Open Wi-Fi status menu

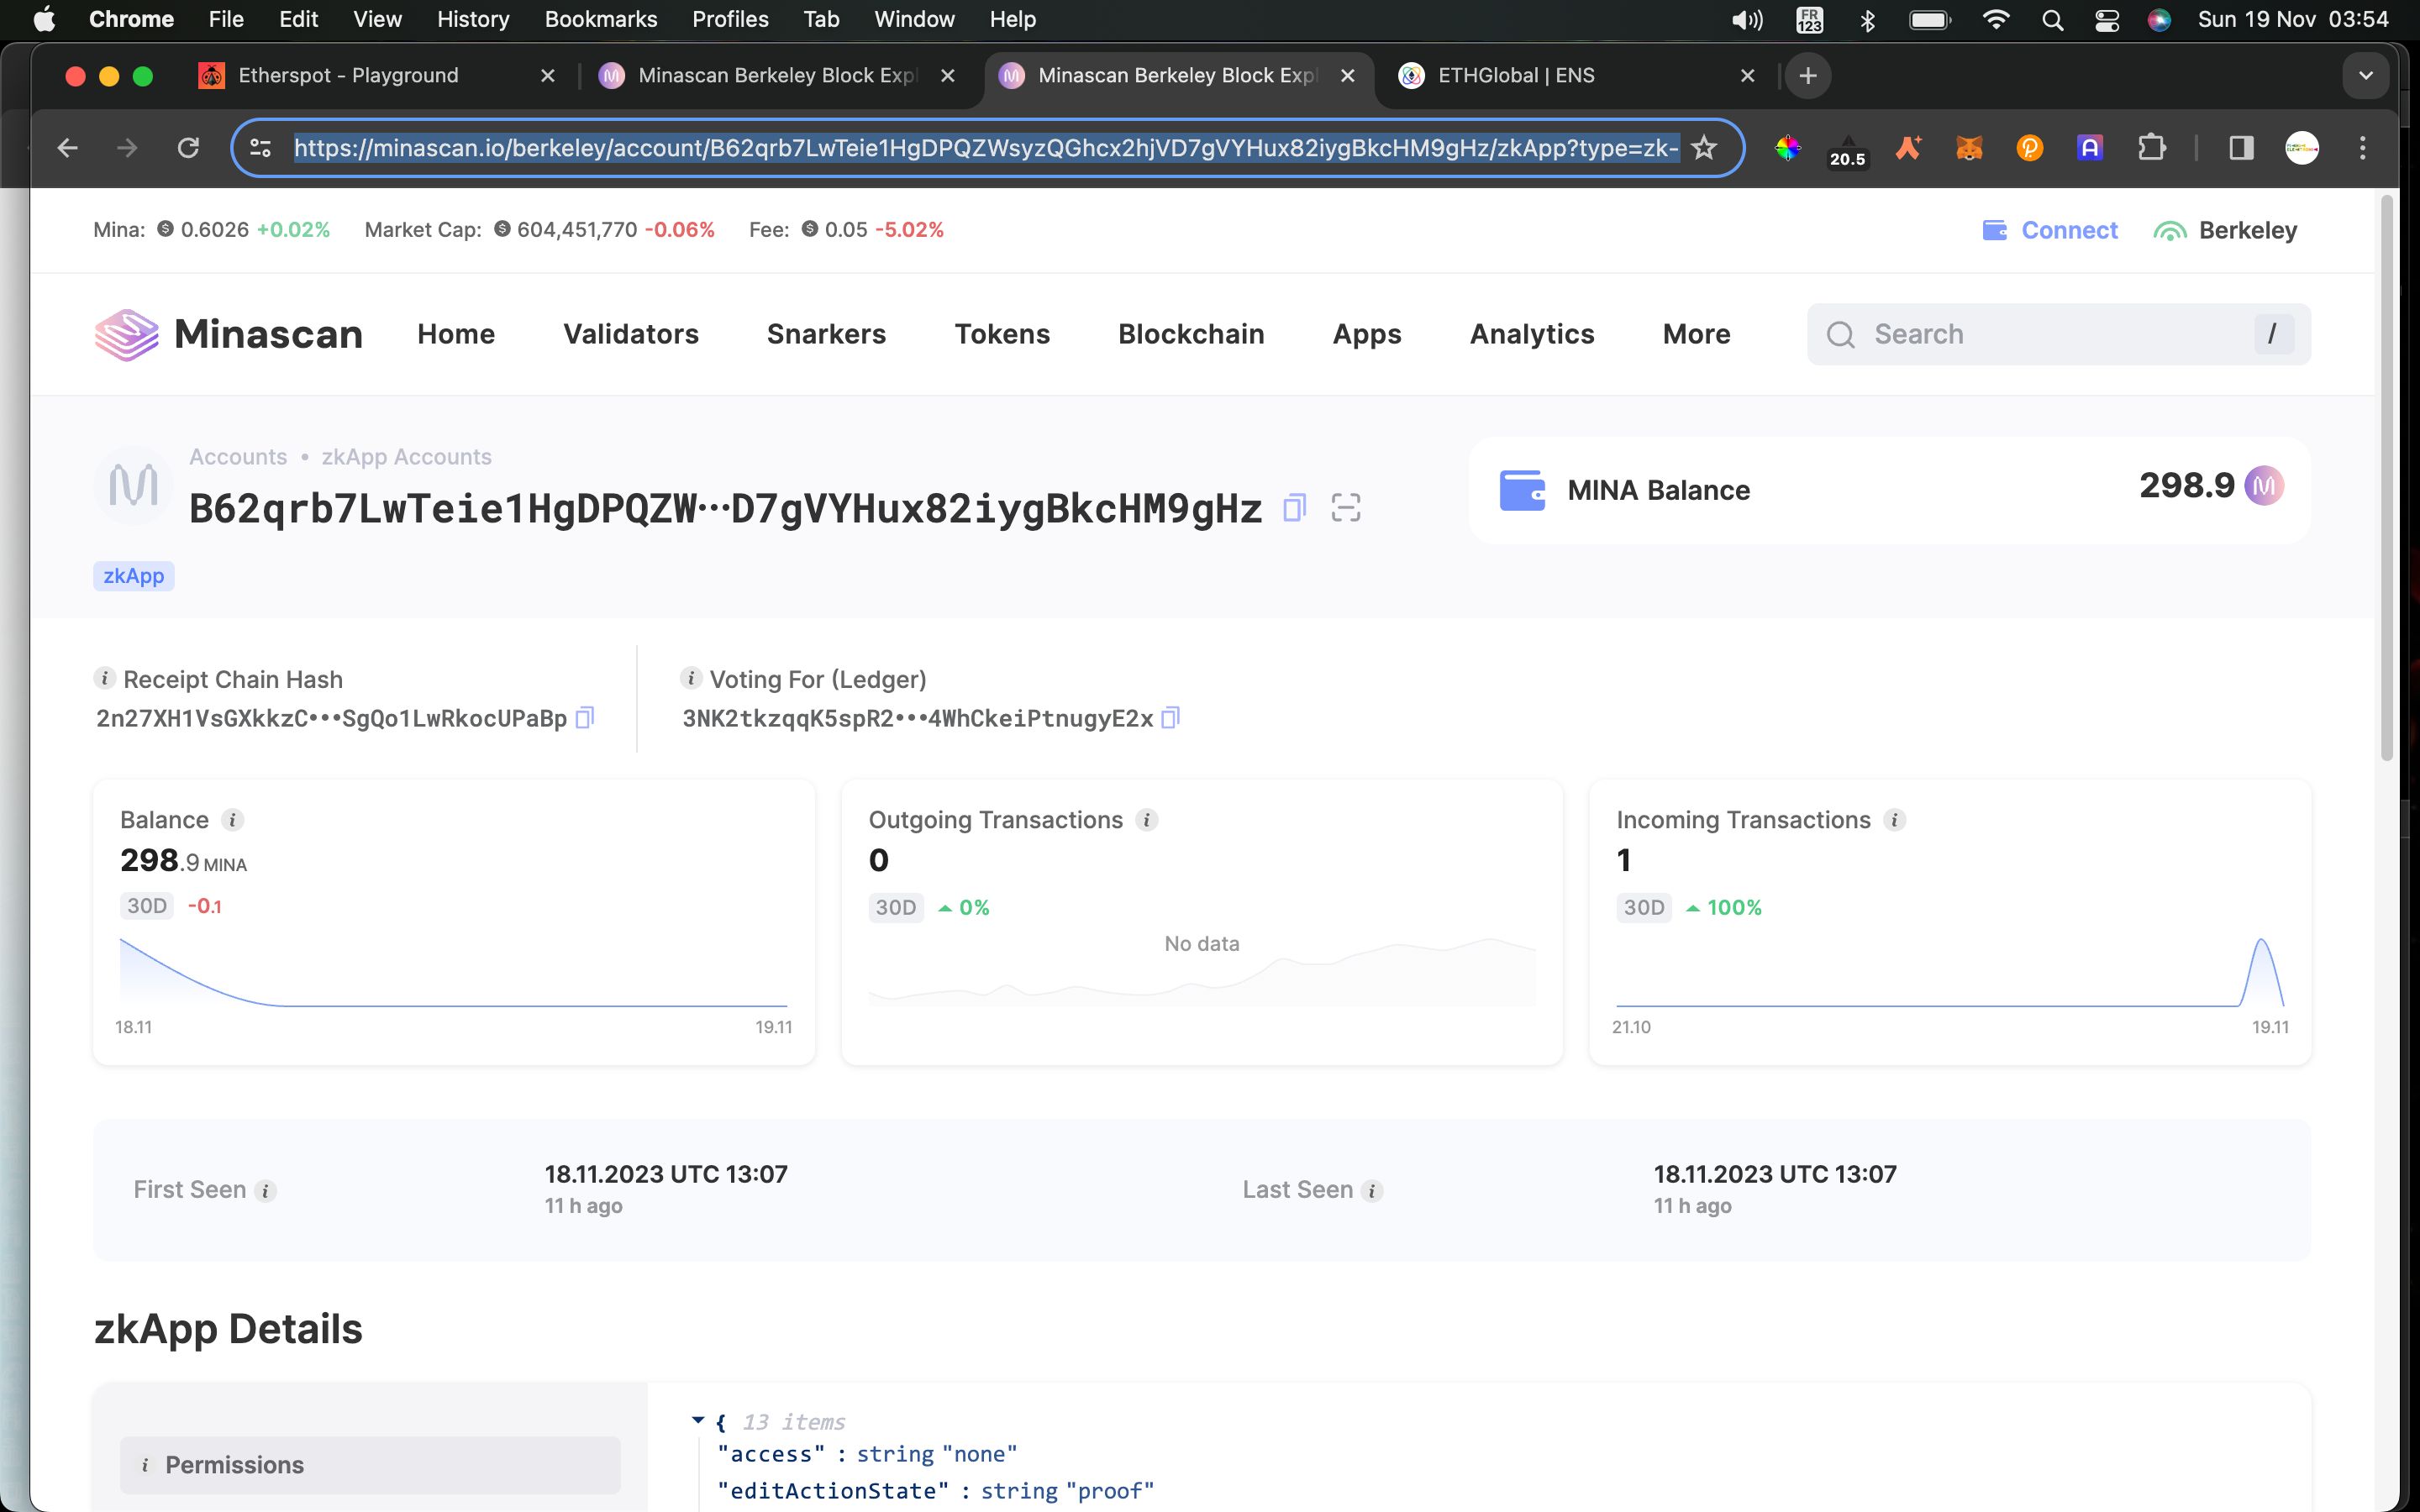(x=1995, y=20)
